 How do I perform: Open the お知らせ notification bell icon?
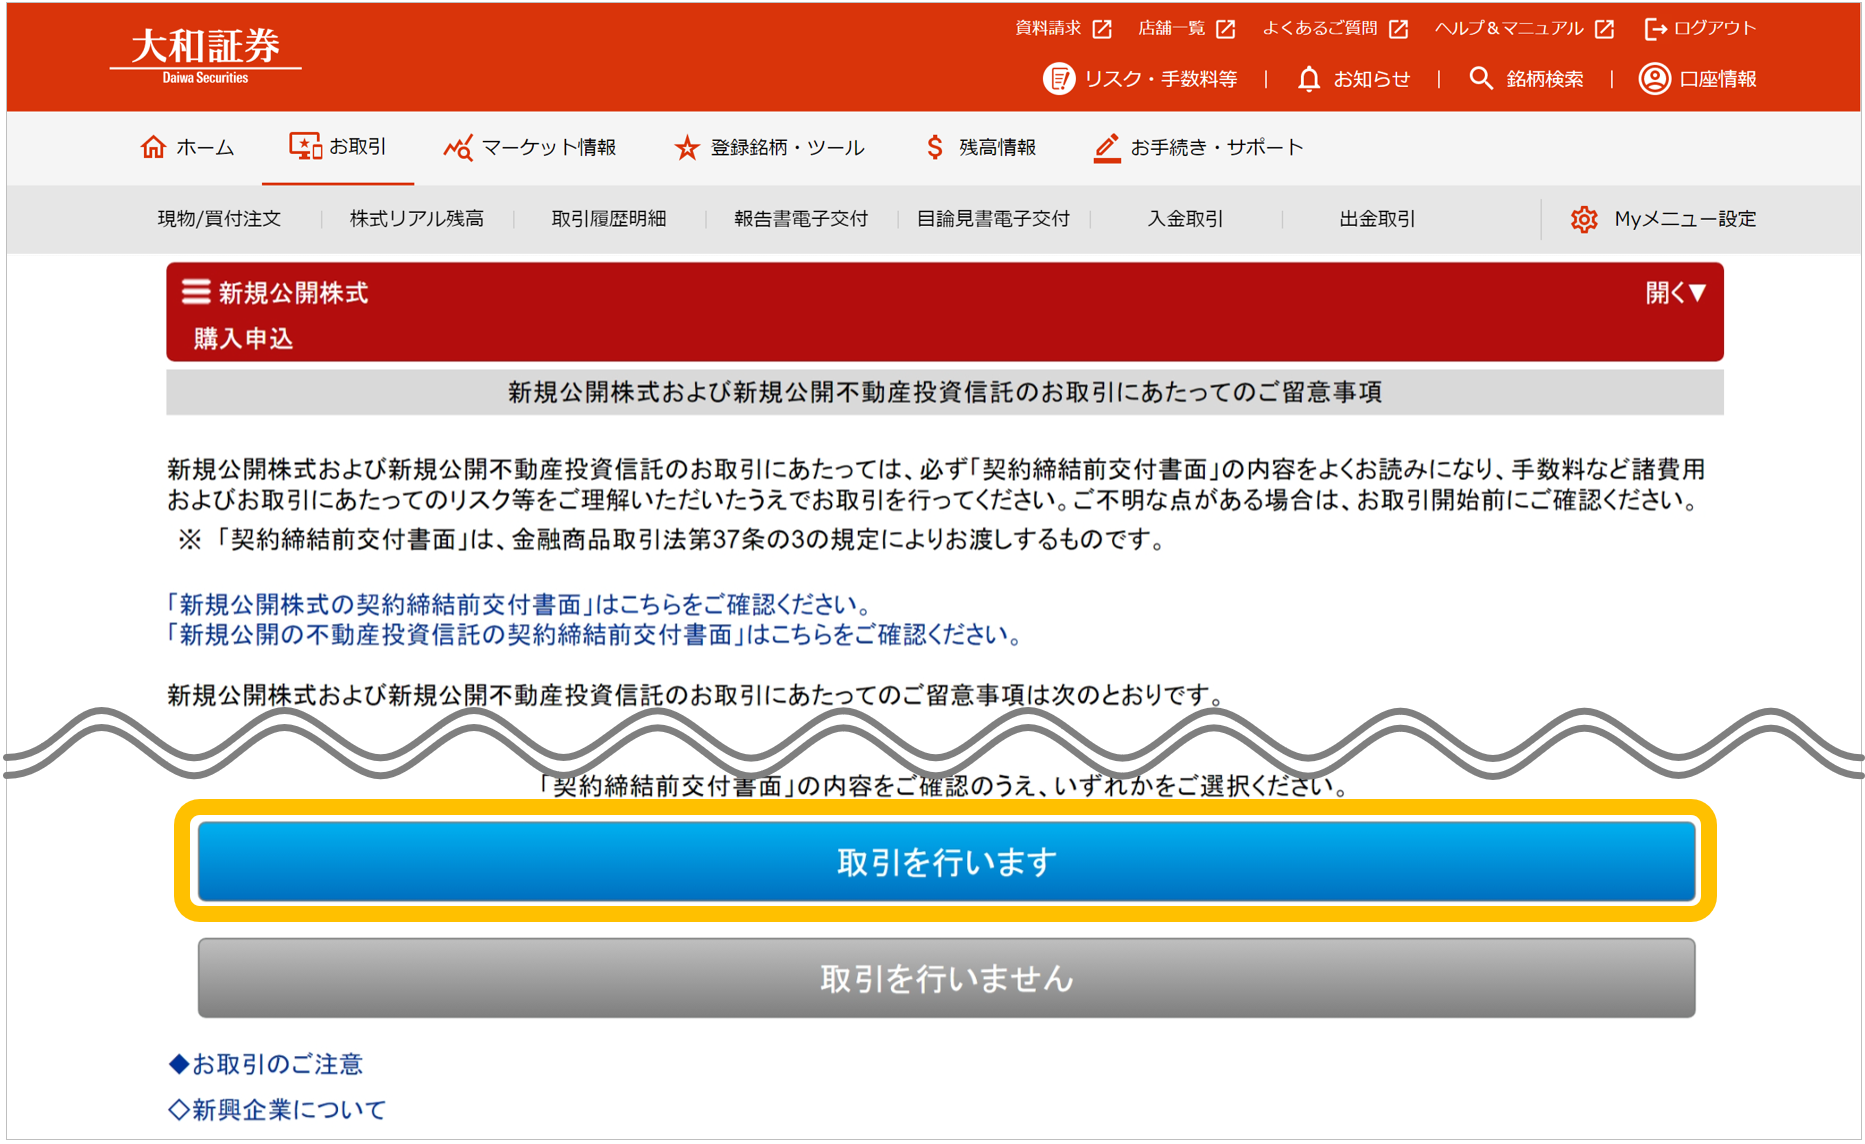click(1308, 78)
